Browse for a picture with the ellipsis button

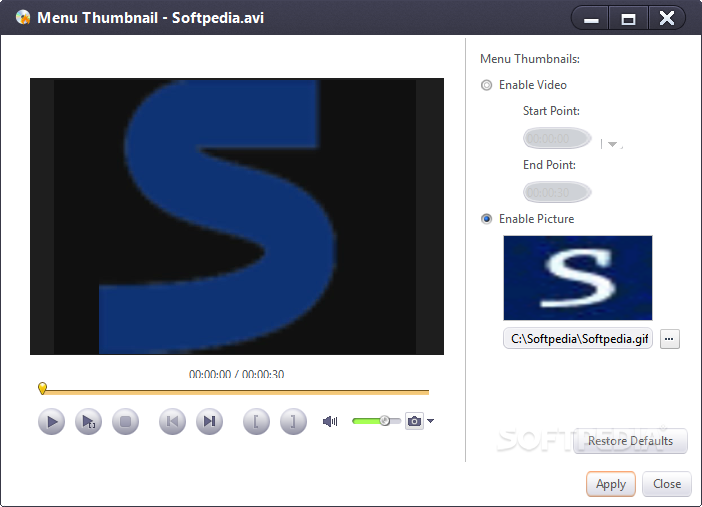tap(669, 339)
